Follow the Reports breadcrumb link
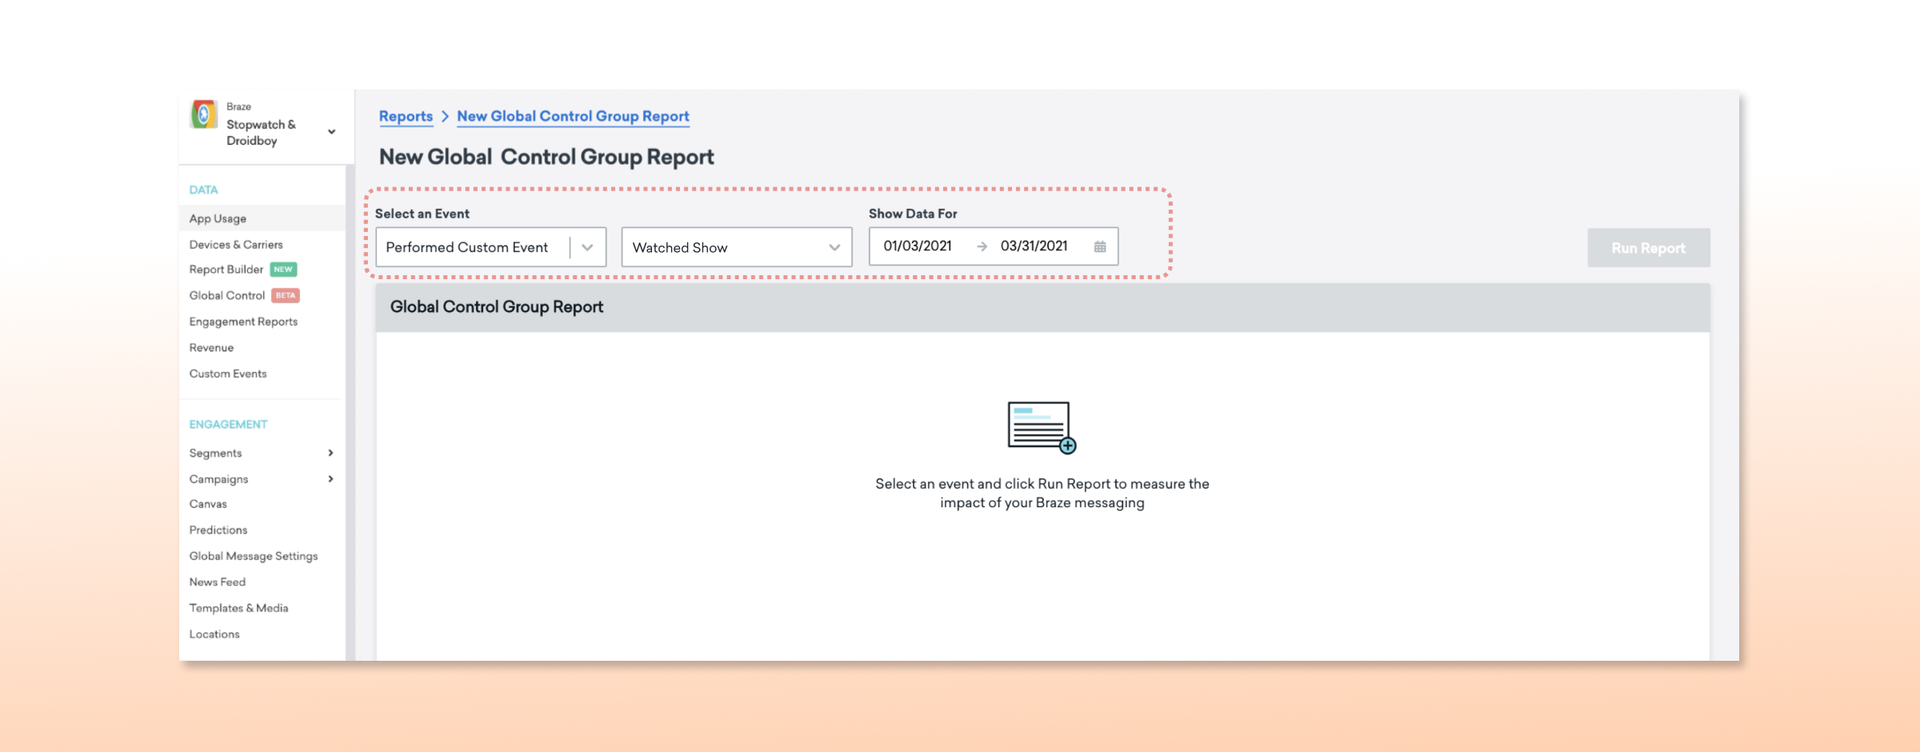 [406, 116]
